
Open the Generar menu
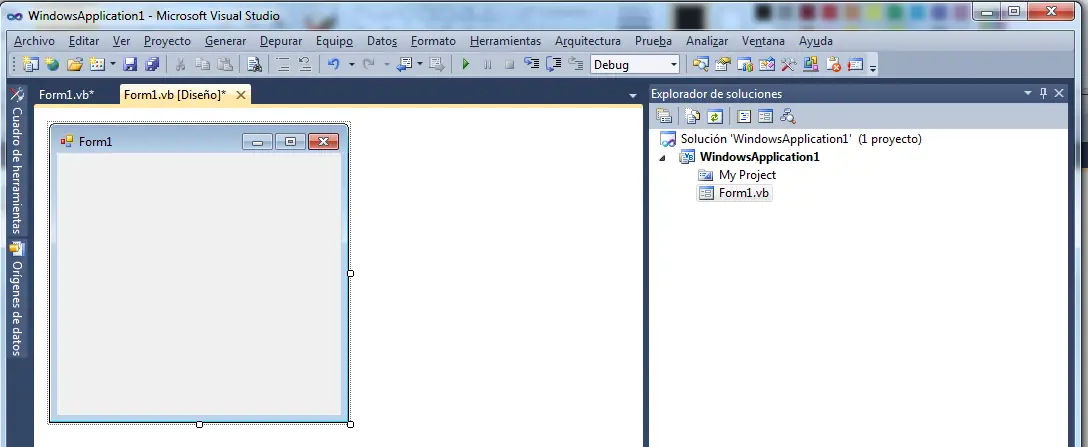pos(226,41)
